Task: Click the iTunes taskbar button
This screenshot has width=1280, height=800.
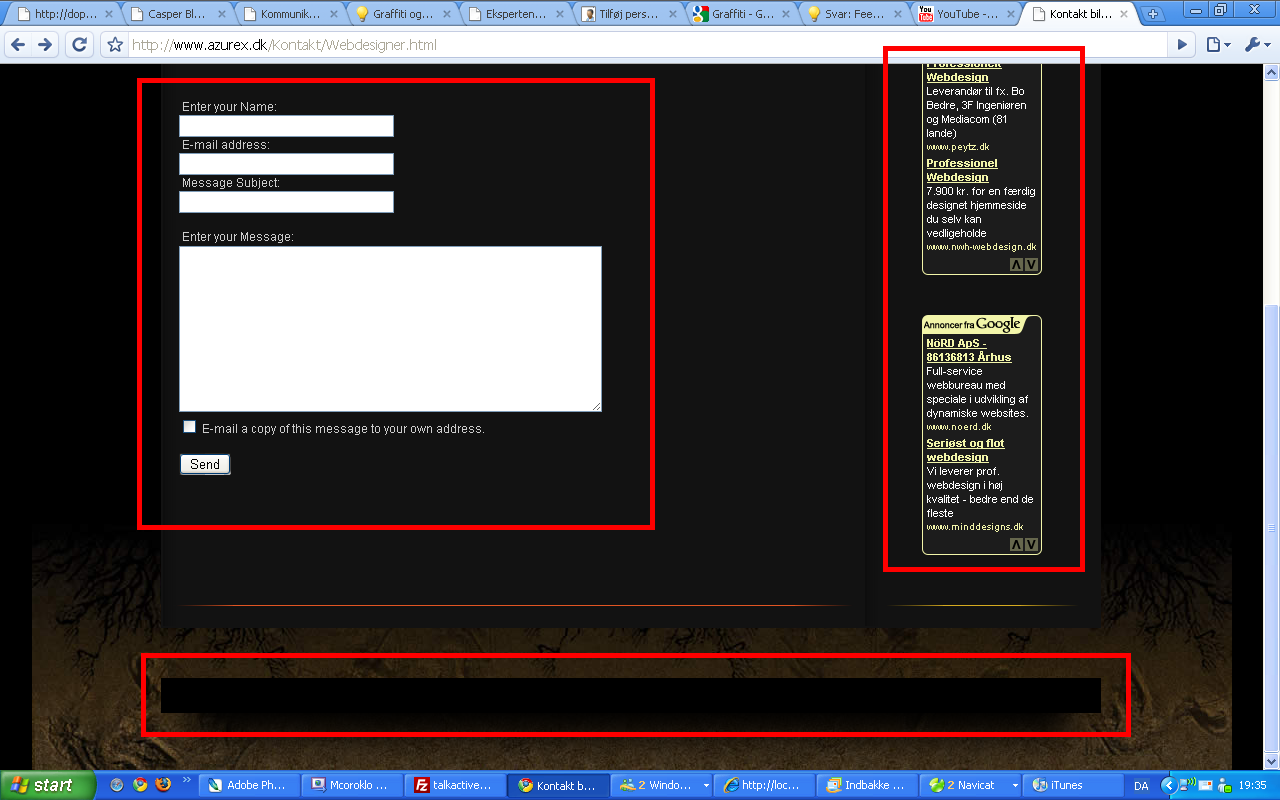Action: coord(1067,785)
